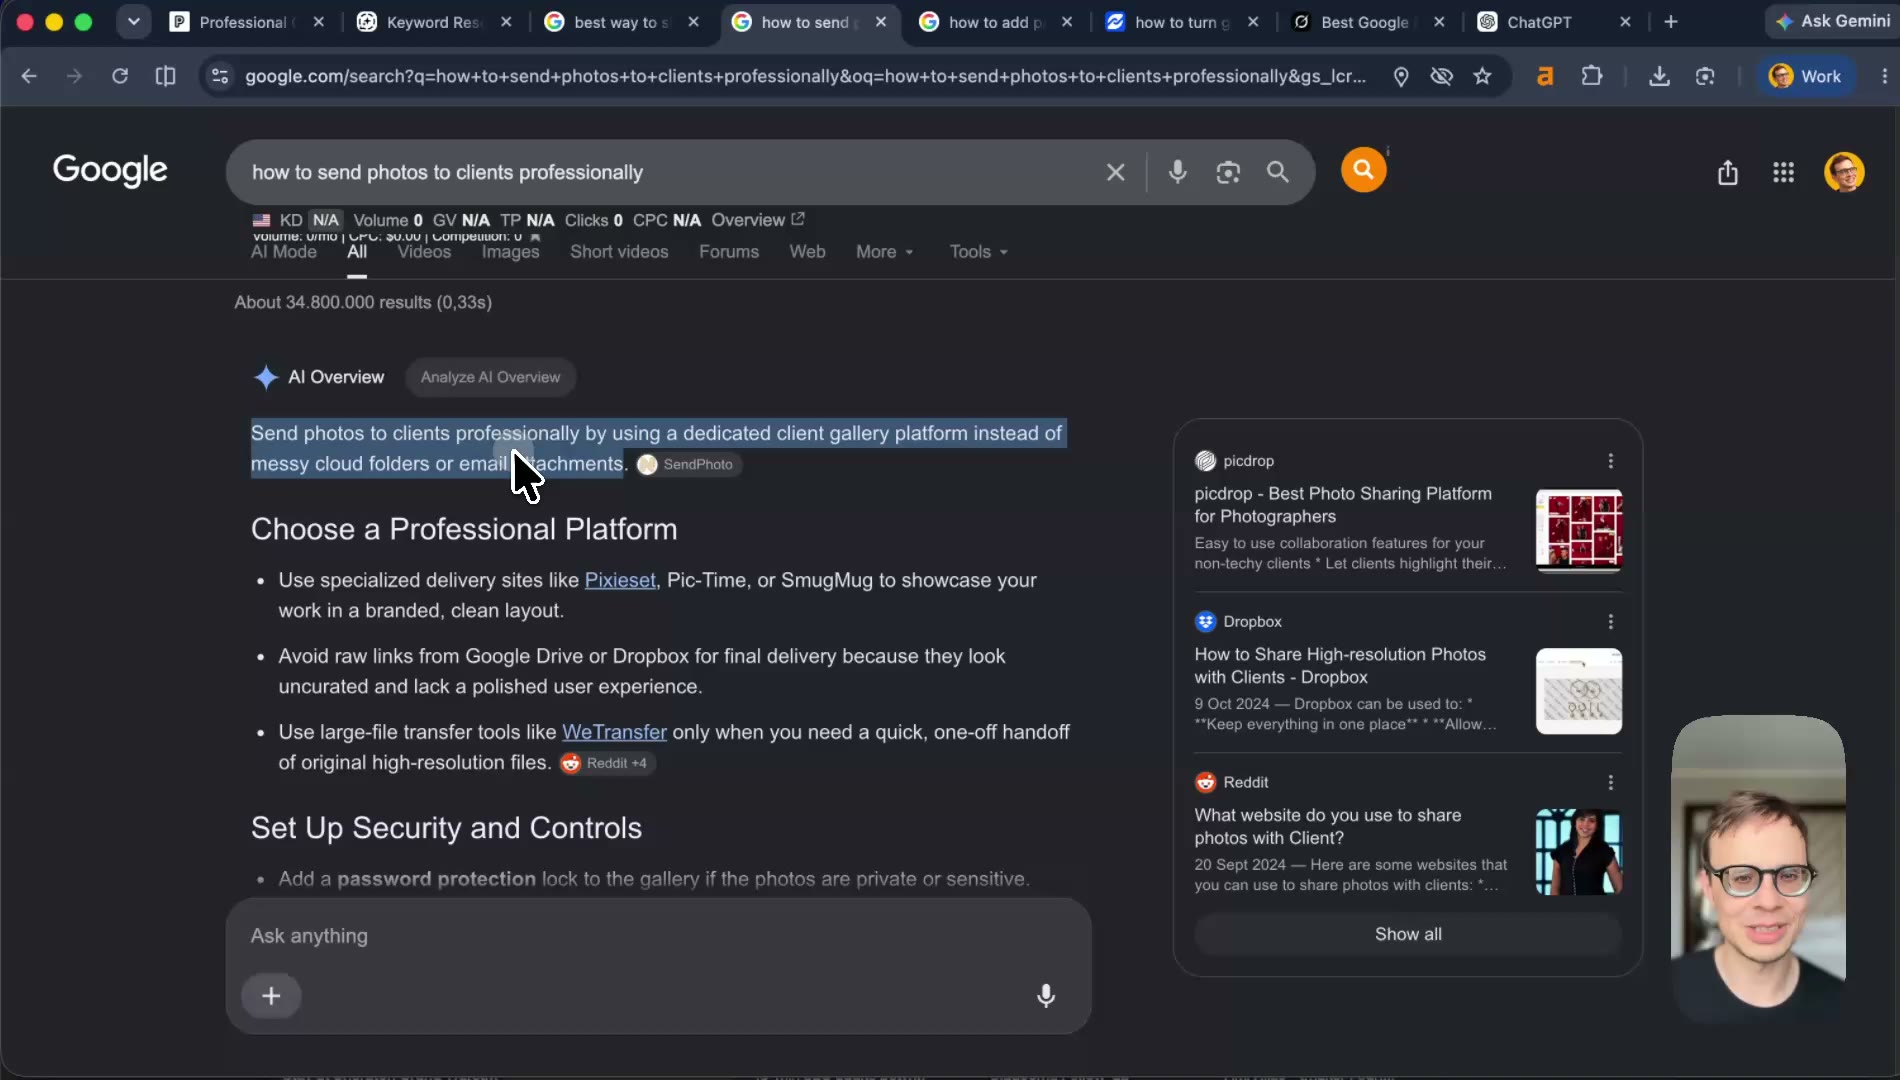This screenshot has height=1080, width=1900.
Task: Click the screenshot capture toolbar icon
Action: coord(1705,76)
